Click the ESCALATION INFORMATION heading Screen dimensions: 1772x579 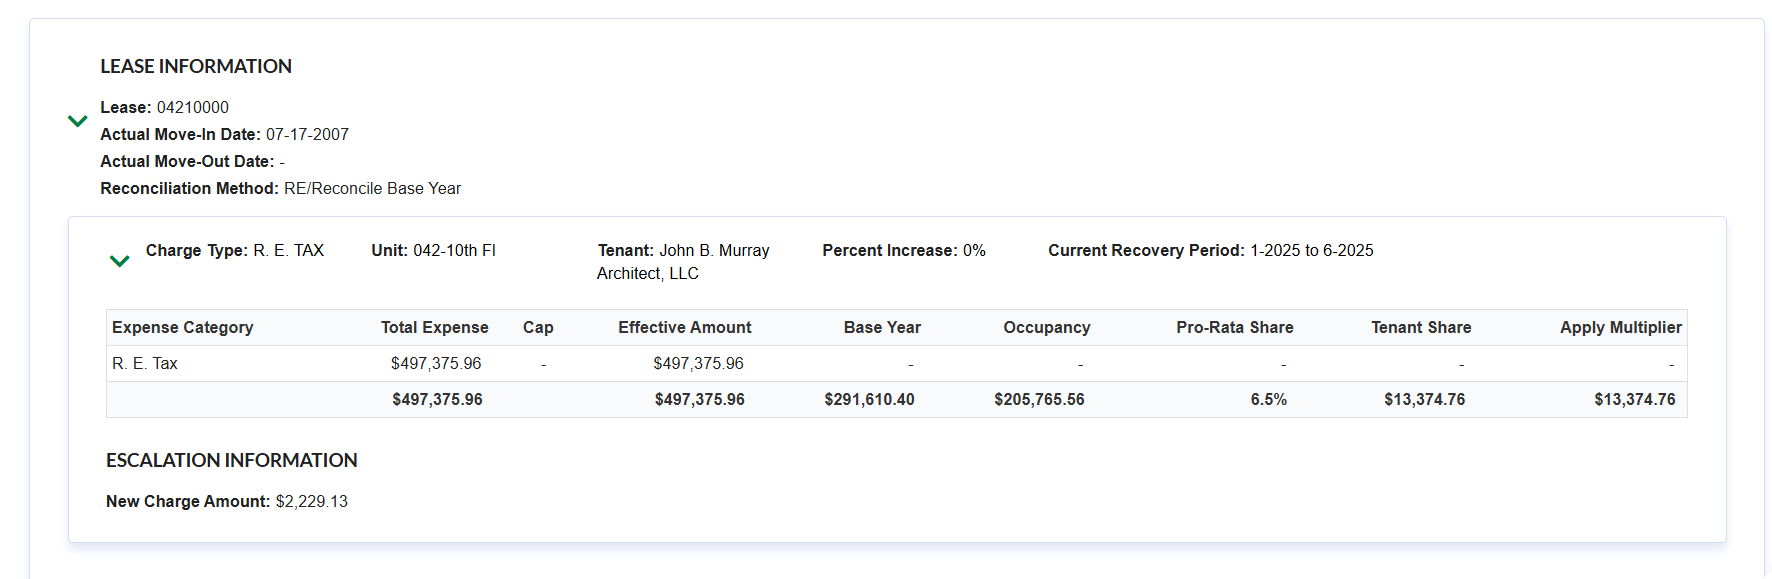232,460
